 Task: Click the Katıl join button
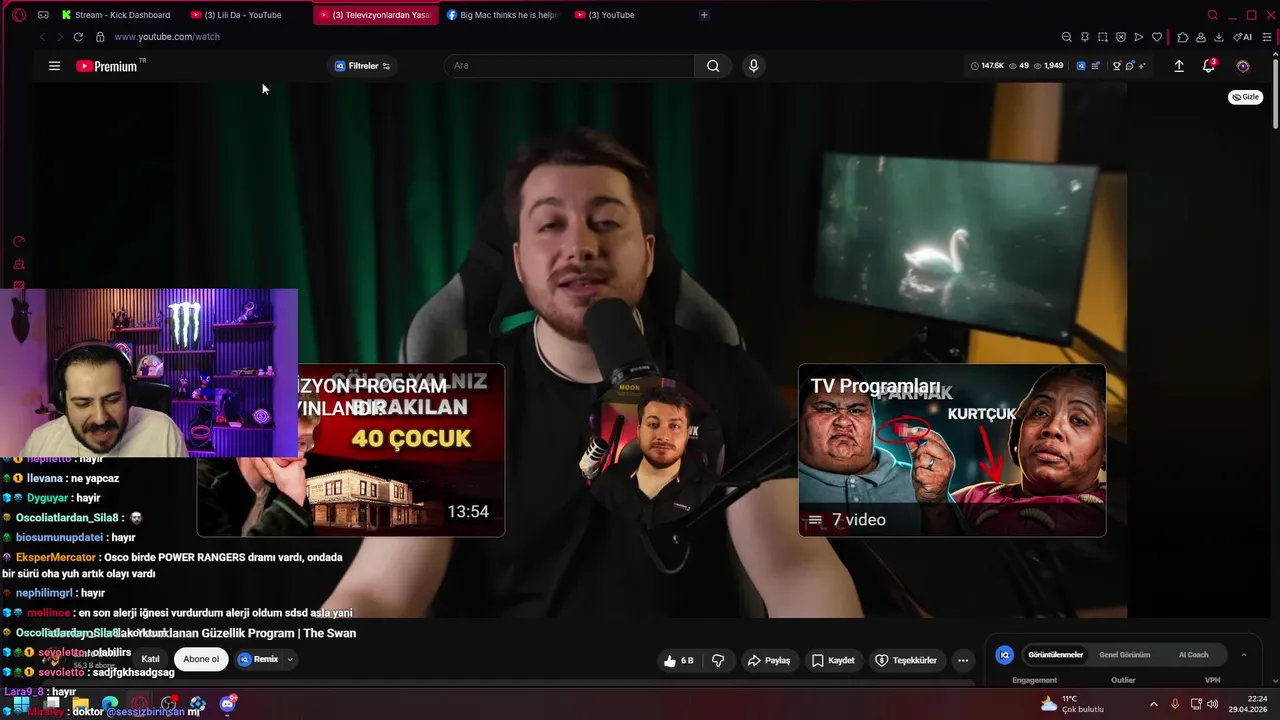[150, 659]
